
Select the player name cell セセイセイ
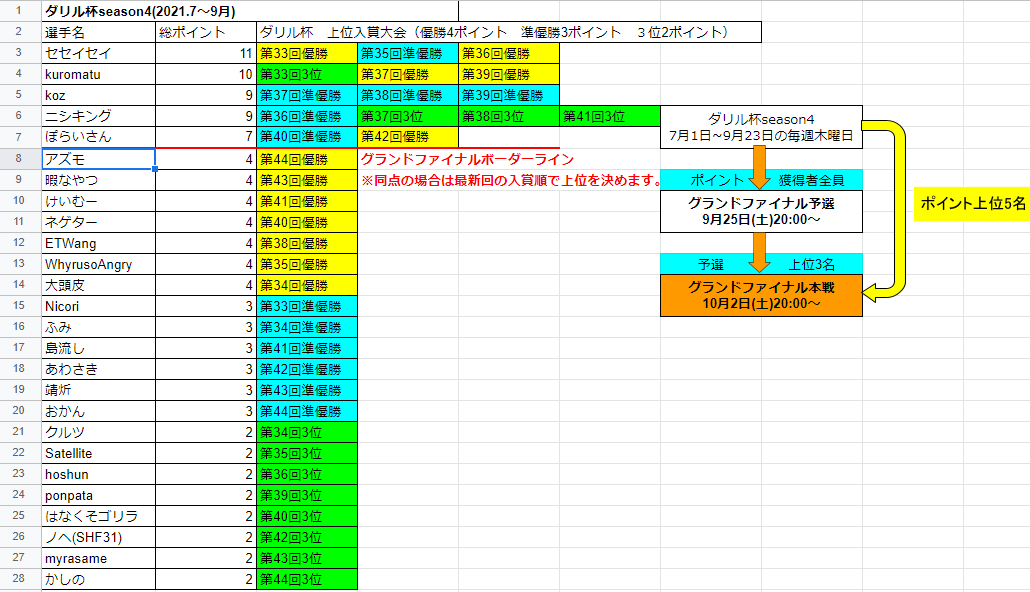(x=99, y=53)
